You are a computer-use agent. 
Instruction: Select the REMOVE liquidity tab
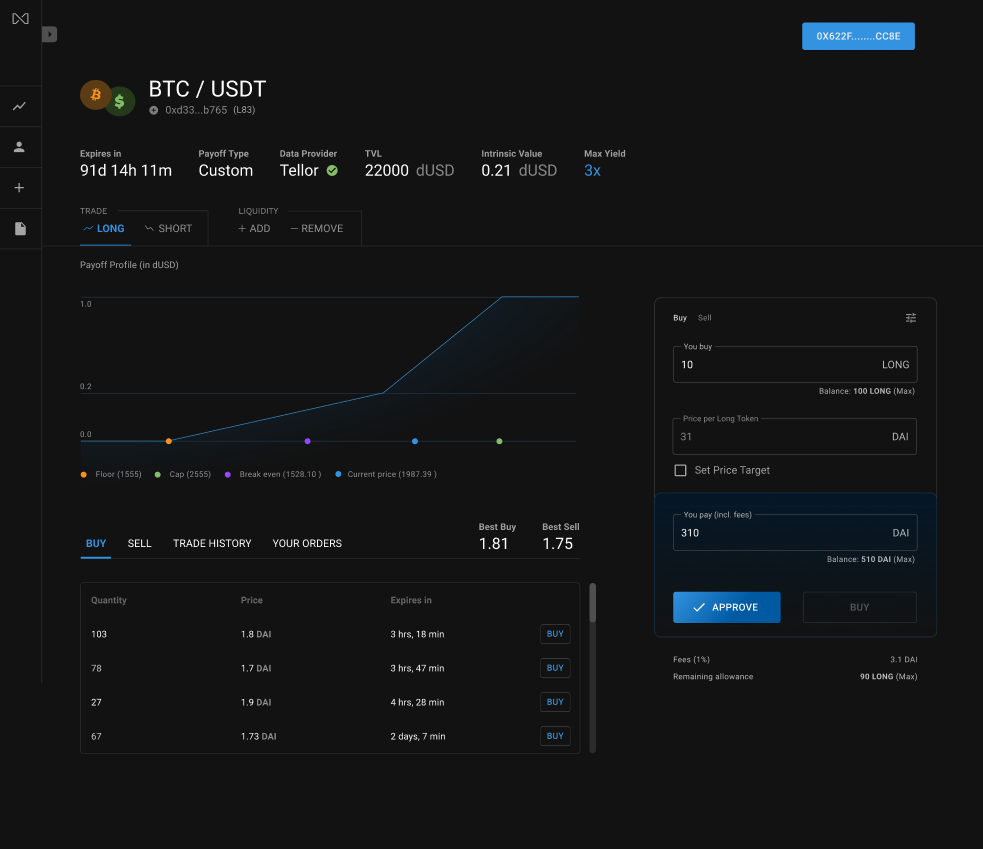tap(316, 229)
